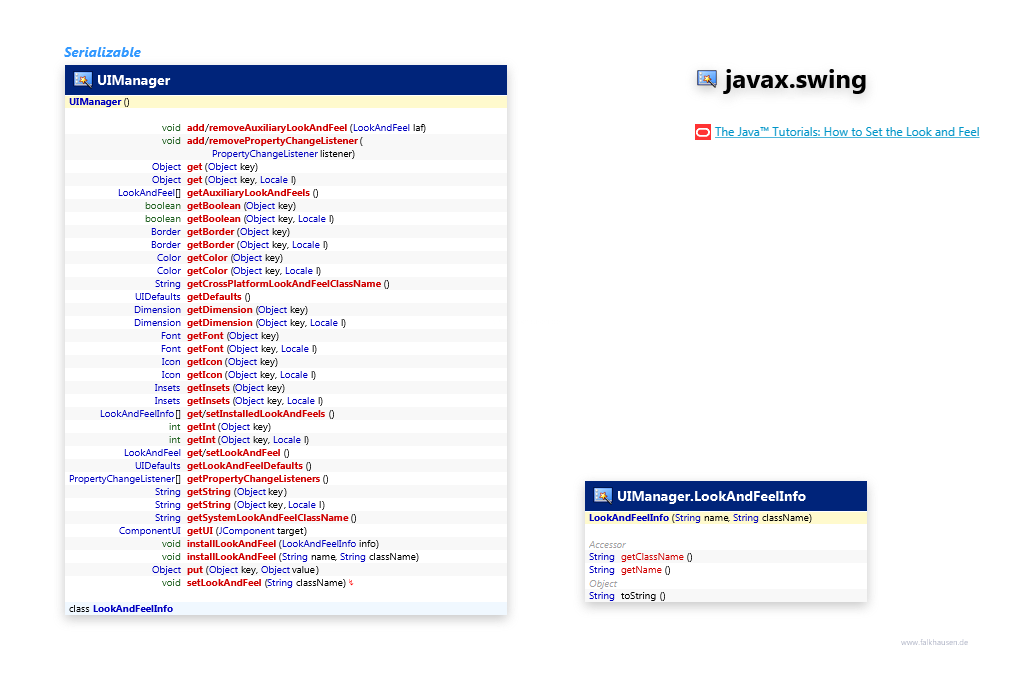Select the get/setLookAndFeel method
This screenshot has width=1026, height=688.
(234, 453)
